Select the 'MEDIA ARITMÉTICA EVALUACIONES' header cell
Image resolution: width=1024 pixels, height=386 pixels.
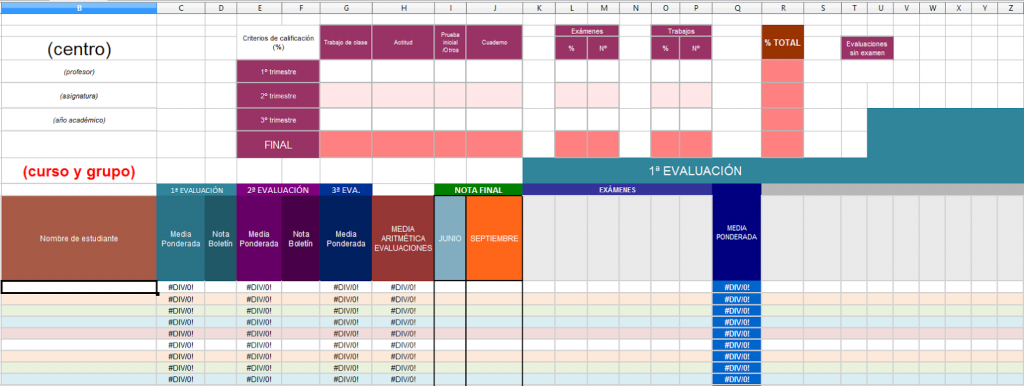pyautogui.click(x=403, y=238)
